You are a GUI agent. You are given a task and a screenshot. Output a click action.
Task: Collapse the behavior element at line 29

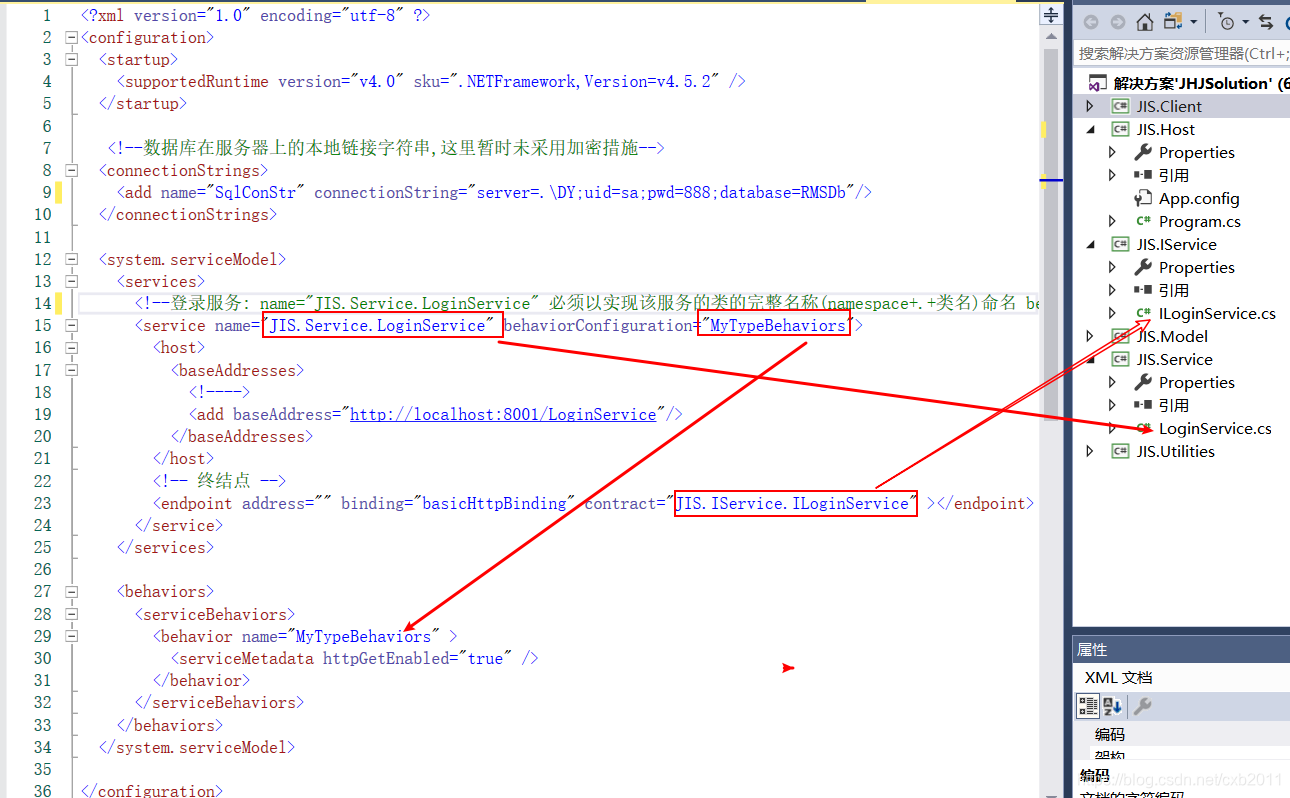71,636
